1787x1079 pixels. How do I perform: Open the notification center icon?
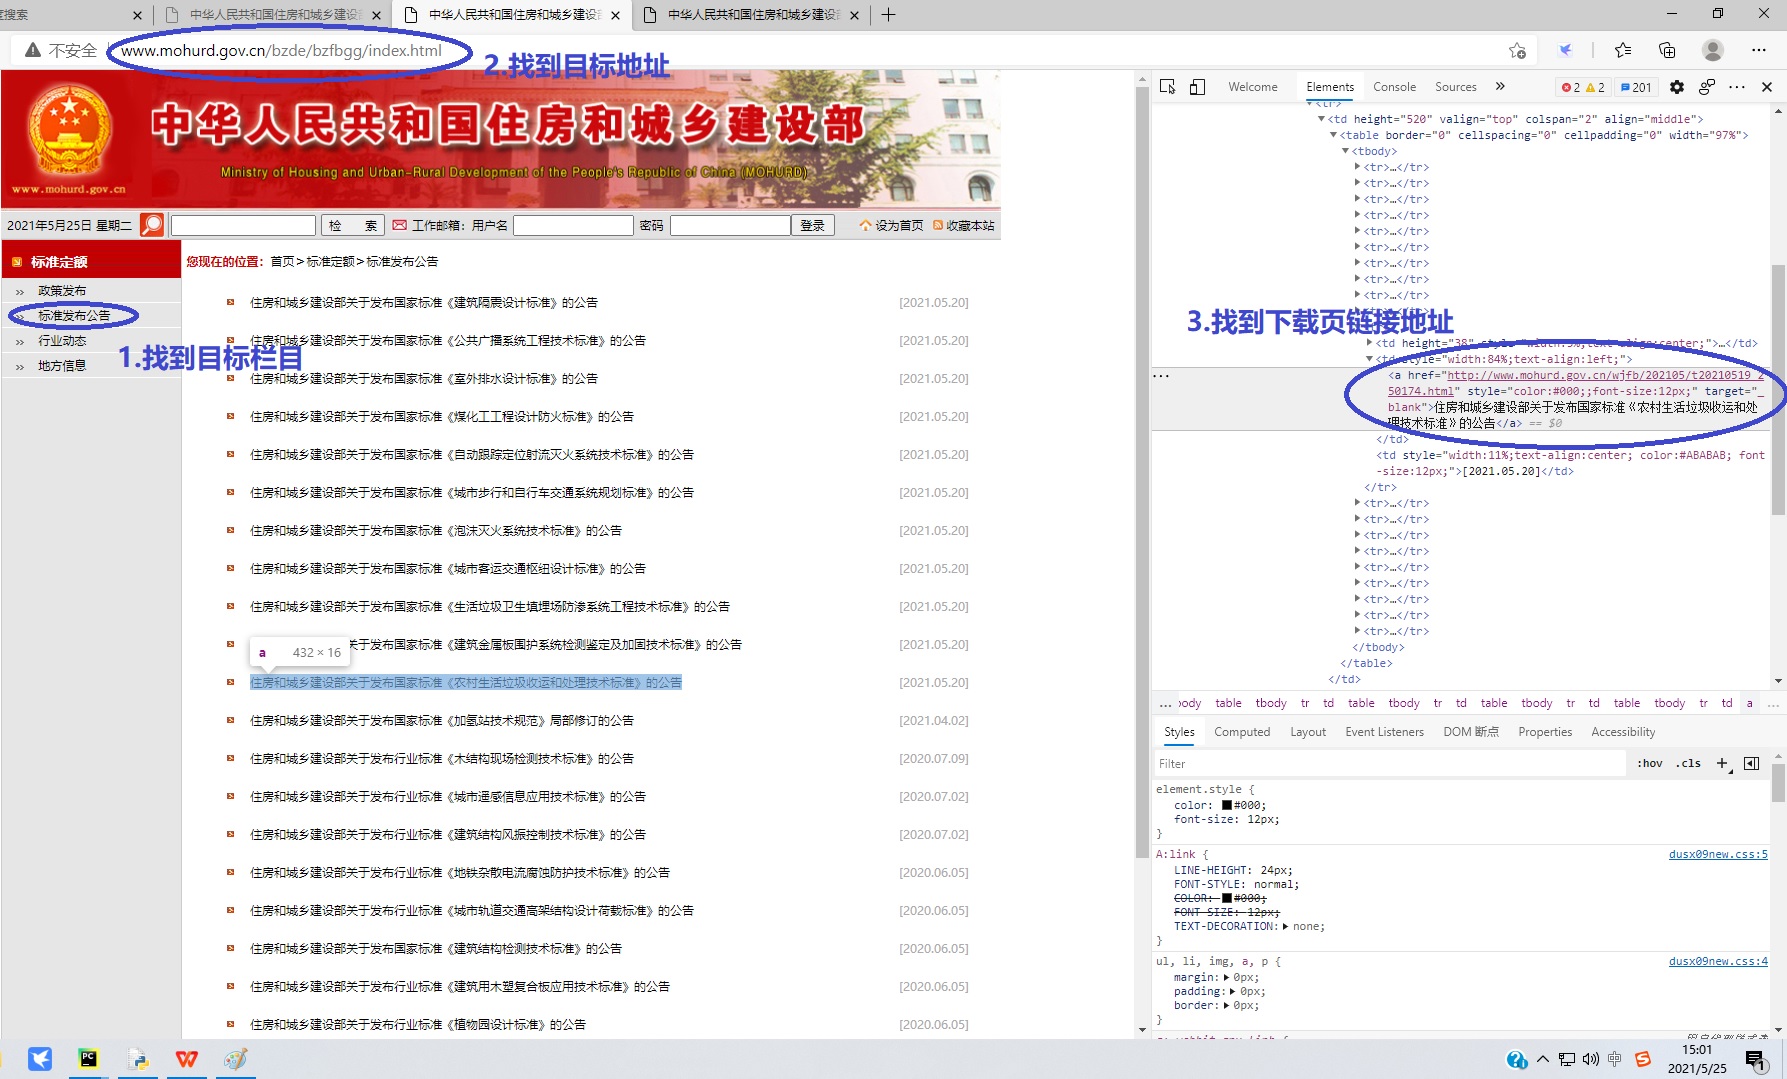click(x=1756, y=1060)
